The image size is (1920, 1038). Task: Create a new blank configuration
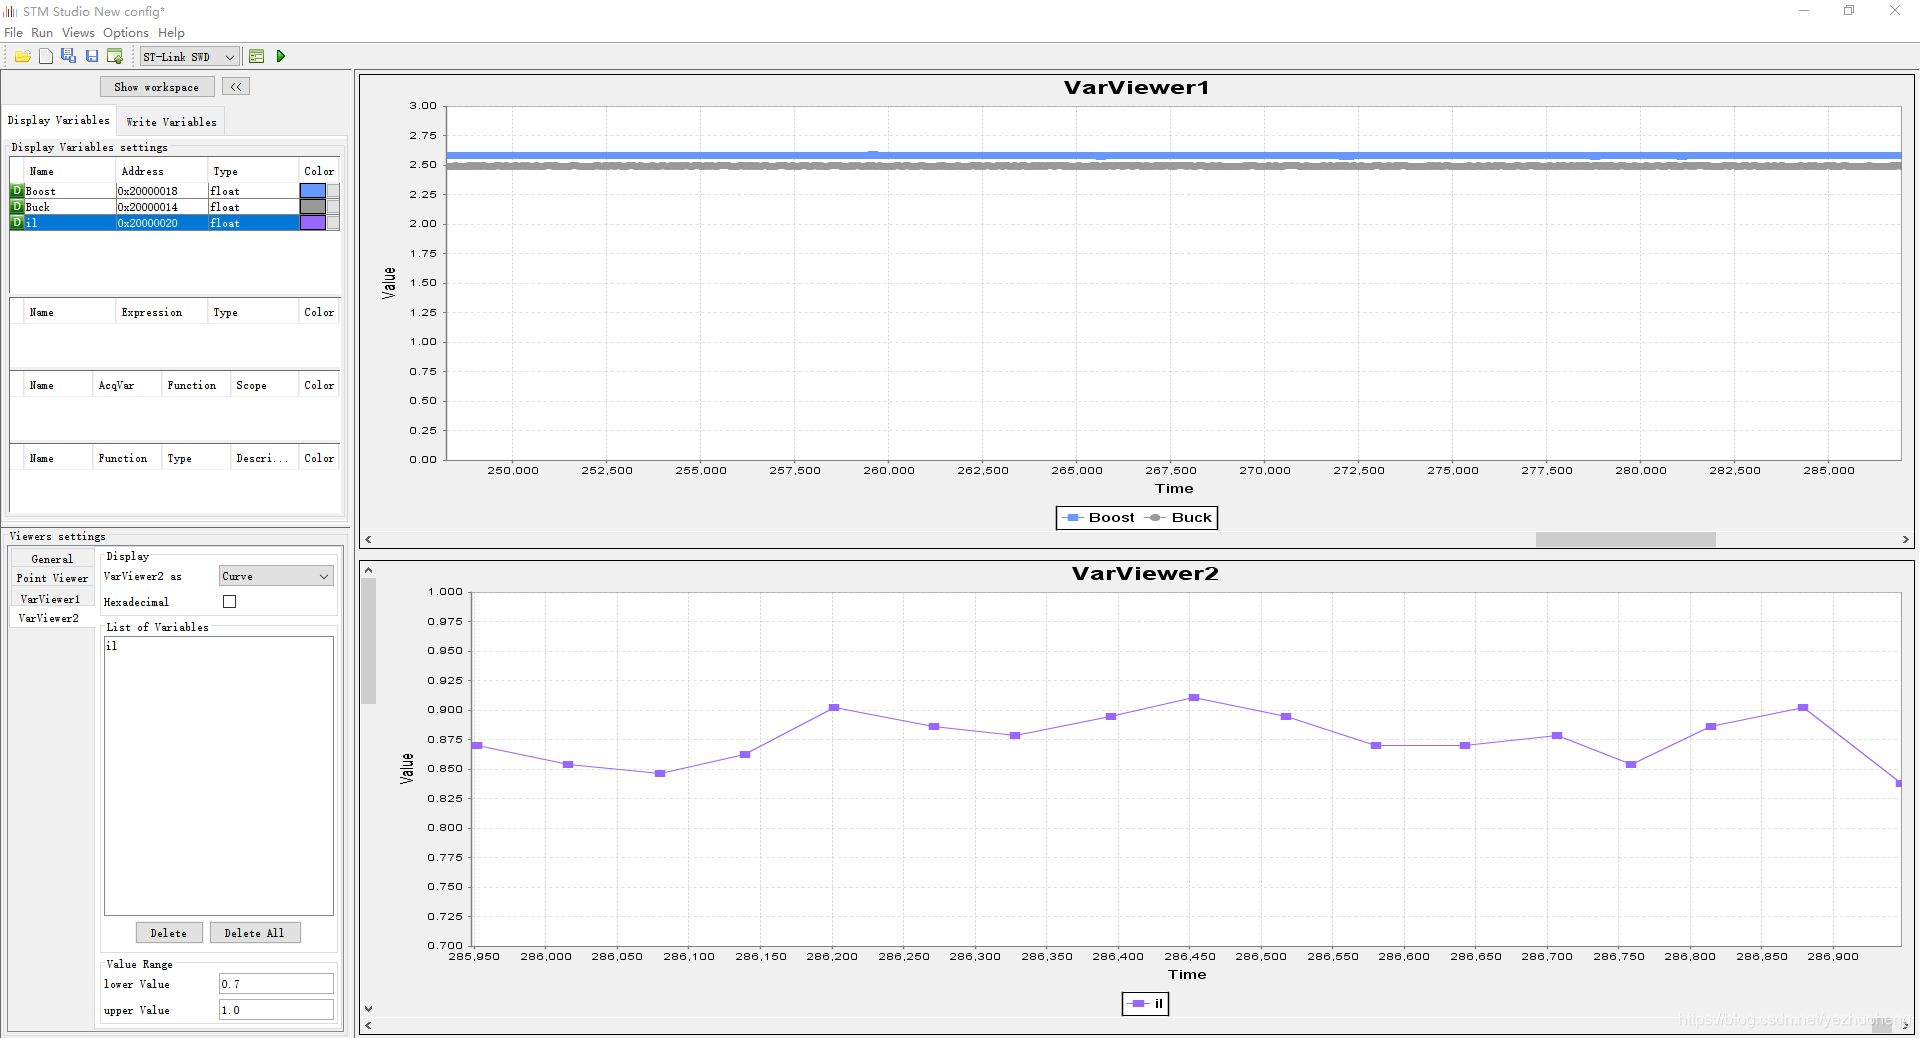point(46,56)
